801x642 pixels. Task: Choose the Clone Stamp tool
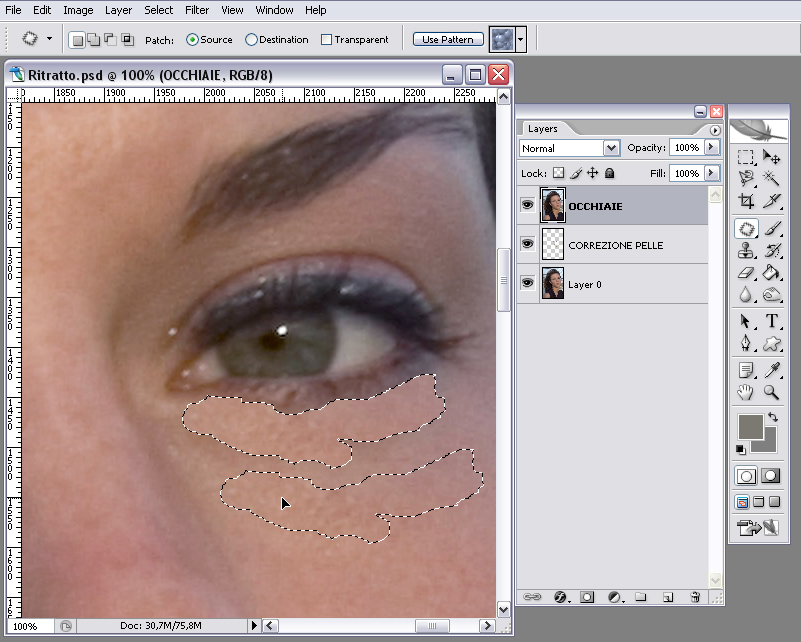click(746, 250)
